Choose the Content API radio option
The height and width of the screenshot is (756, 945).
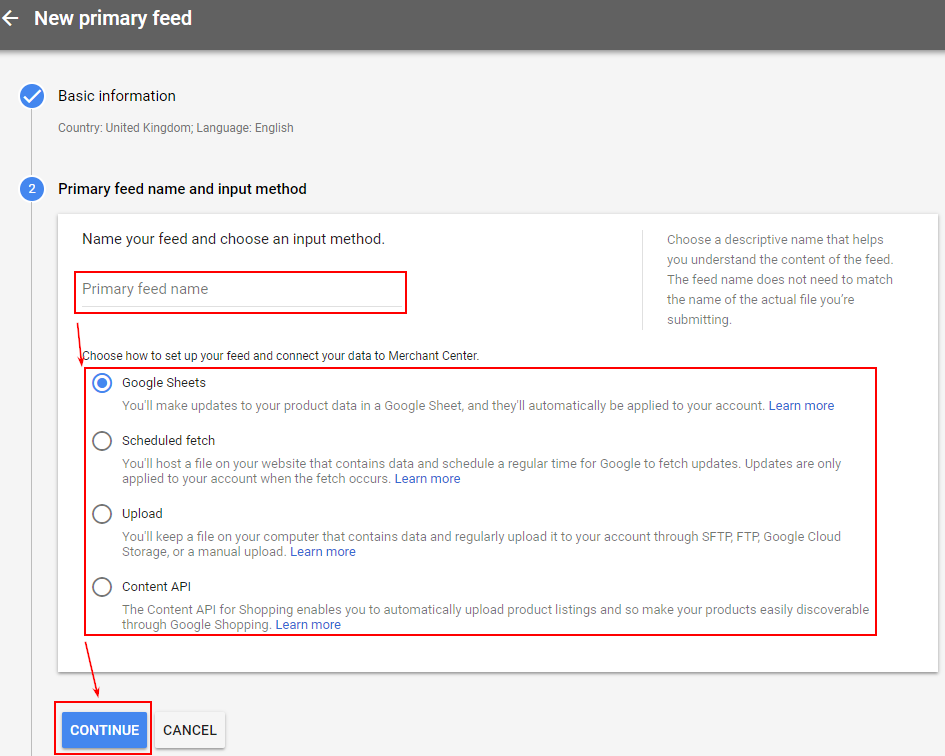pyautogui.click(x=102, y=587)
